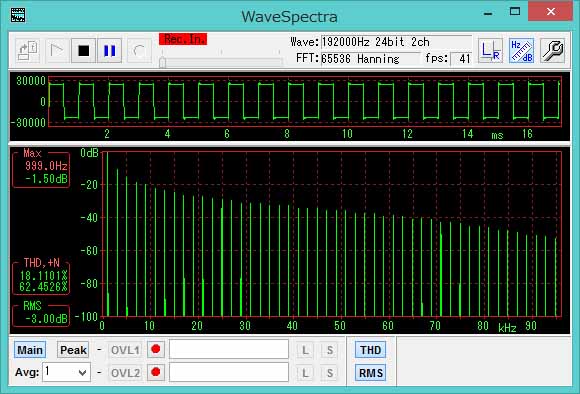
Task: Toggle the Hz/dB measurement icon
Action: click(522, 50)
